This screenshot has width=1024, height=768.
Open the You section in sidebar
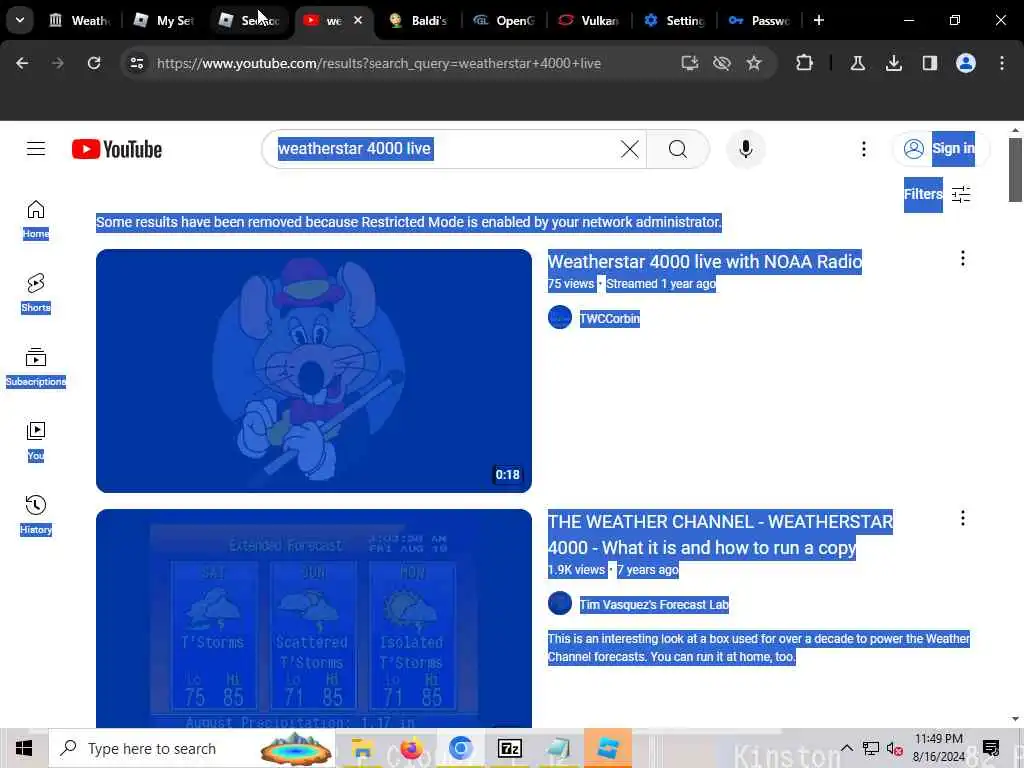(x=36, y=441)
